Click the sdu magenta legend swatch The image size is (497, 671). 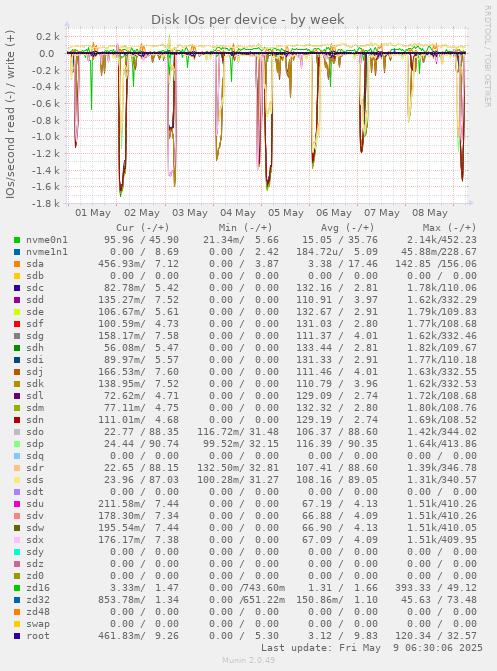click(x=17, y=504)
